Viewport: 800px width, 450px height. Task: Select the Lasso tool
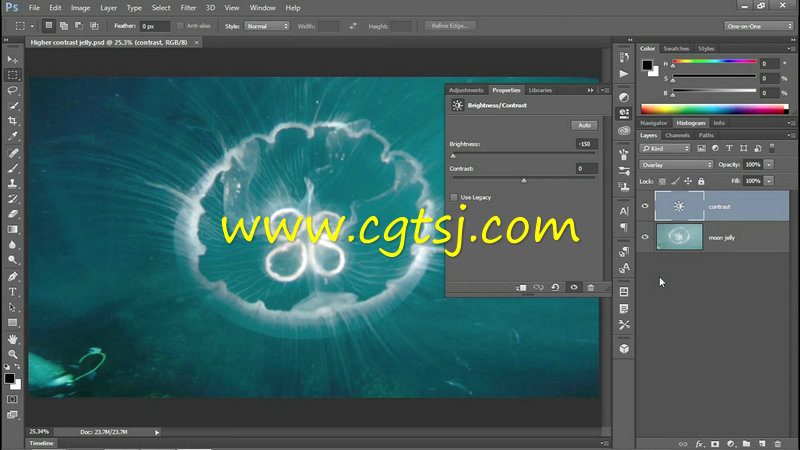click(x=12, y=90)
